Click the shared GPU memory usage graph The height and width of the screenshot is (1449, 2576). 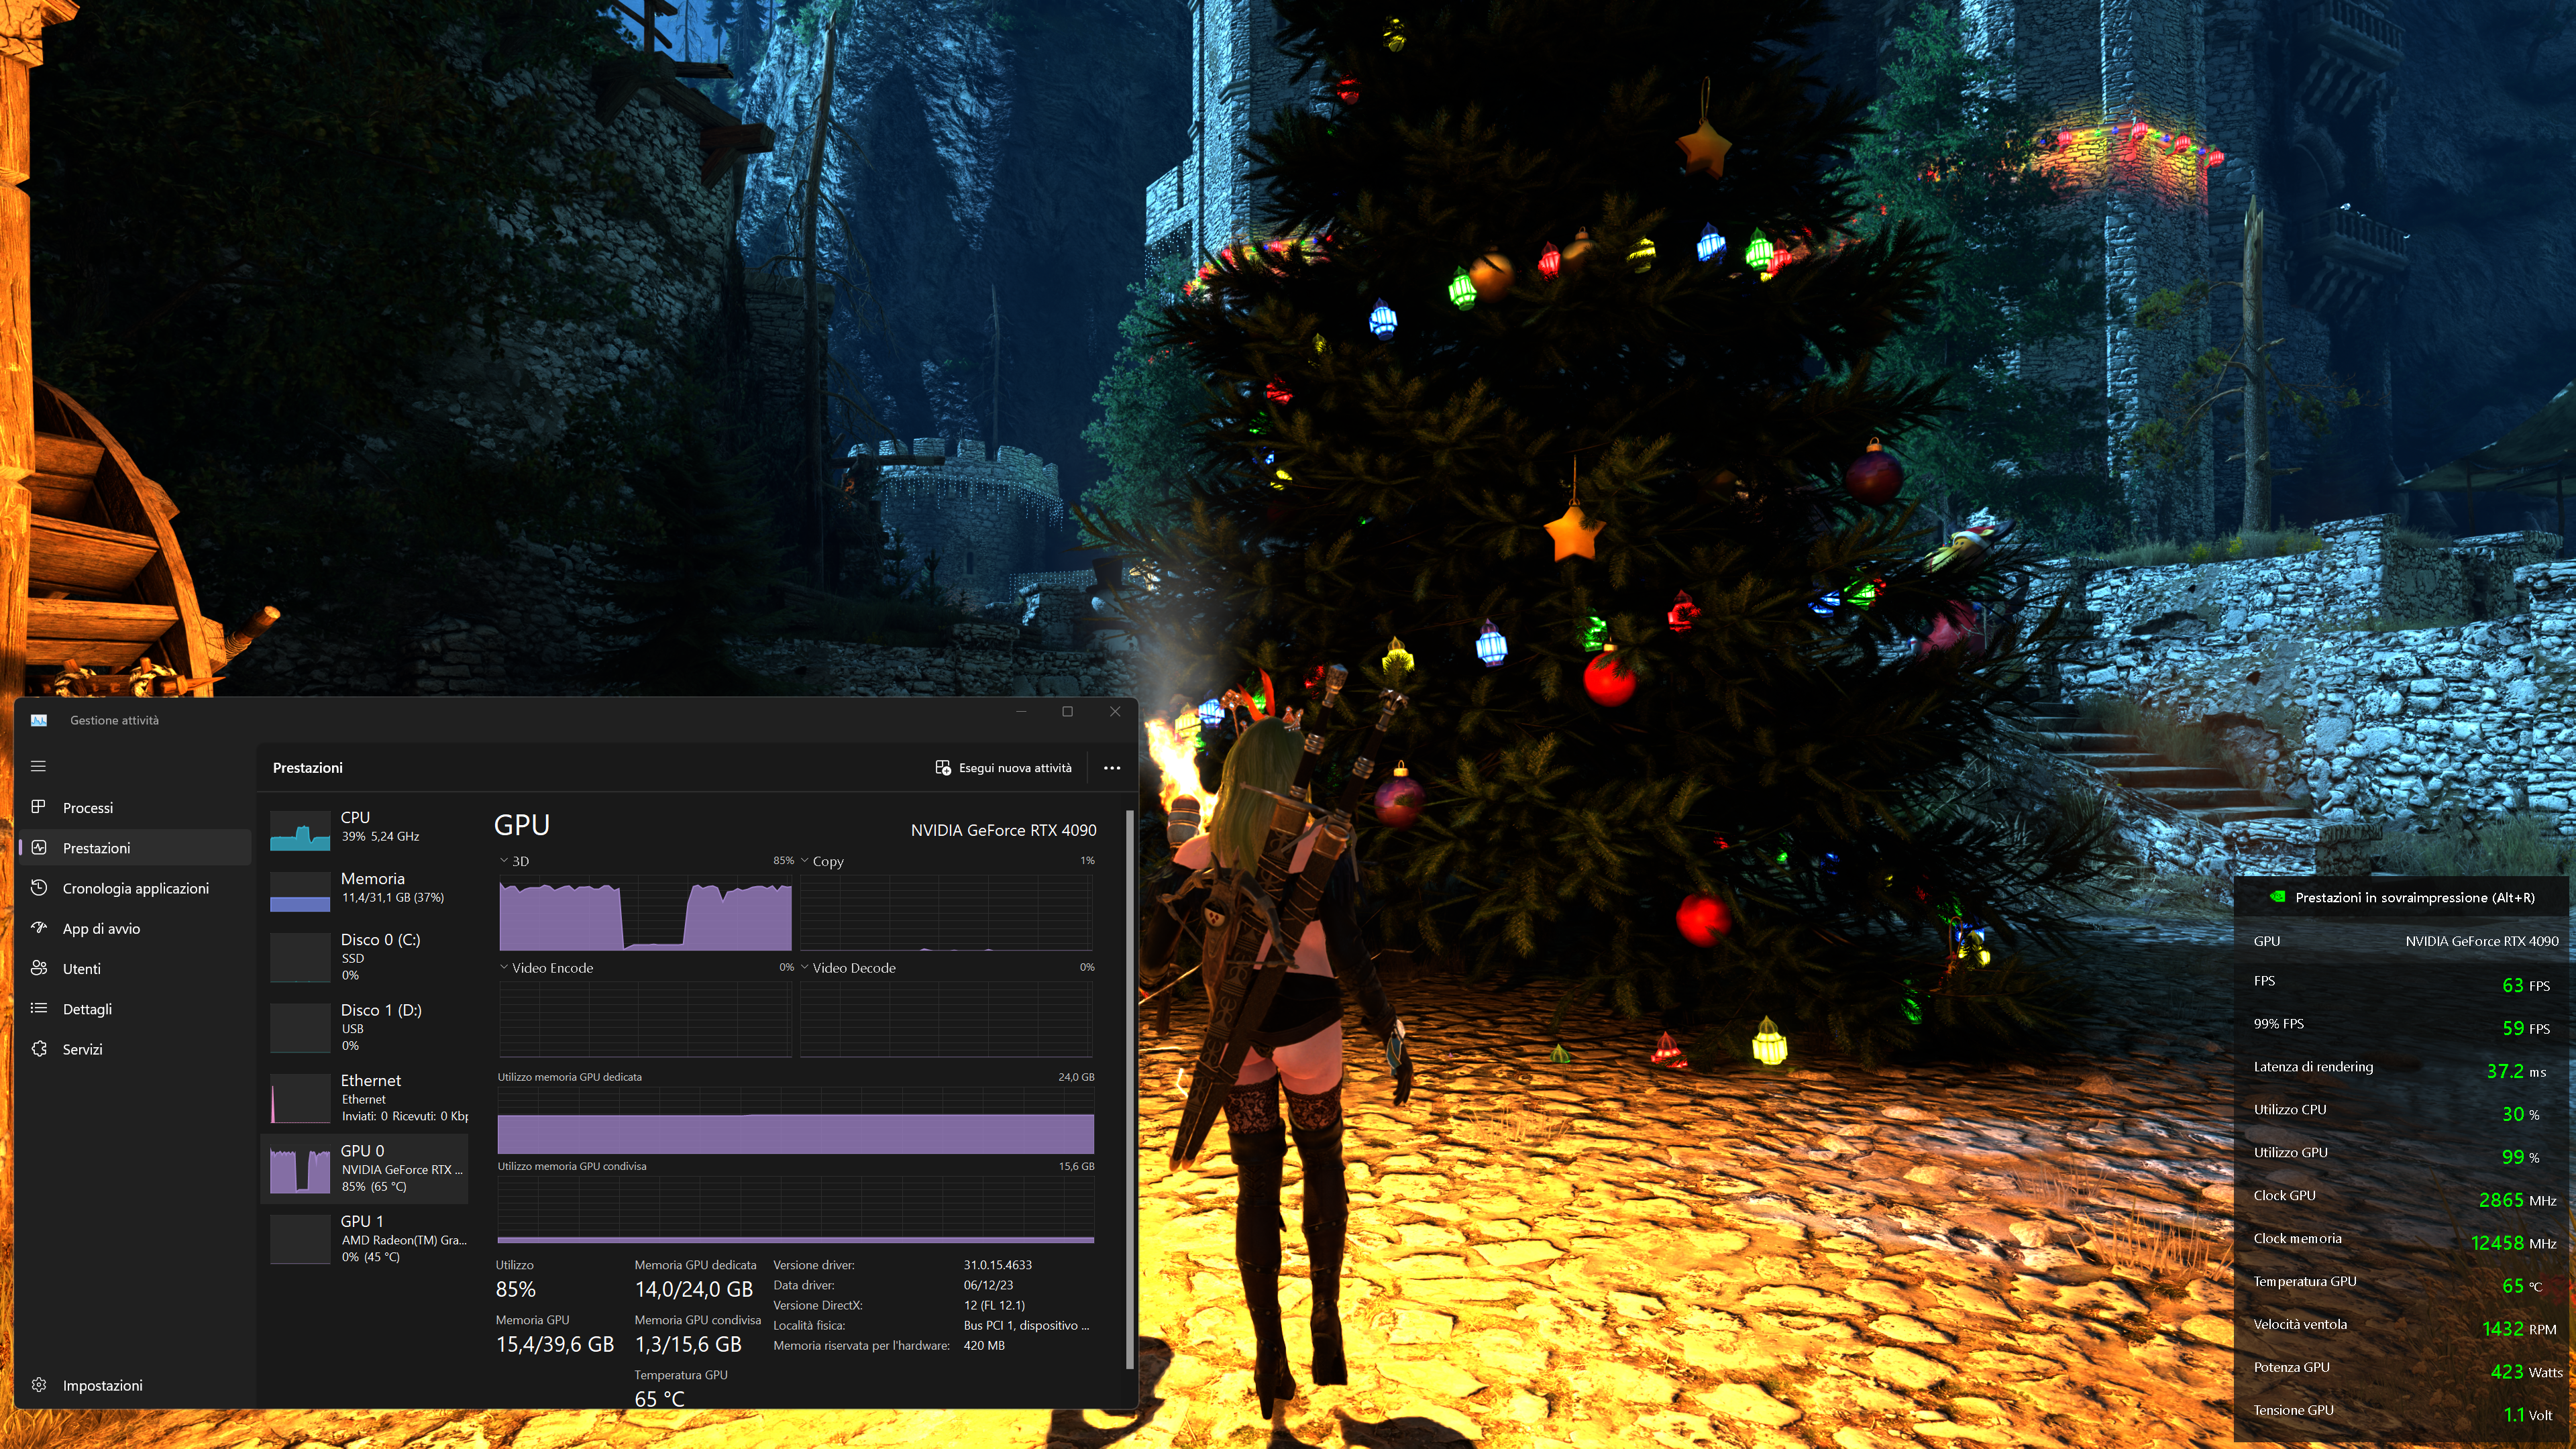coord(796,1210)
